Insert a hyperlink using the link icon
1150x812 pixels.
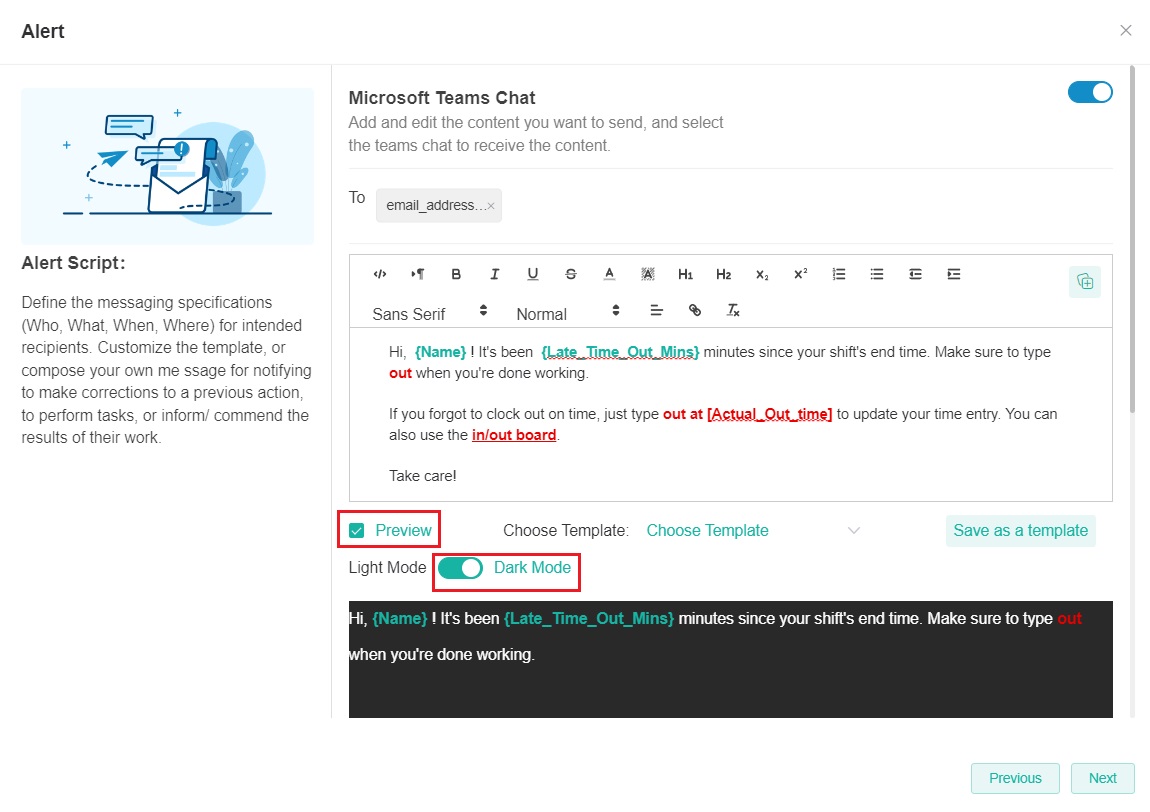[x=695, y=311]
